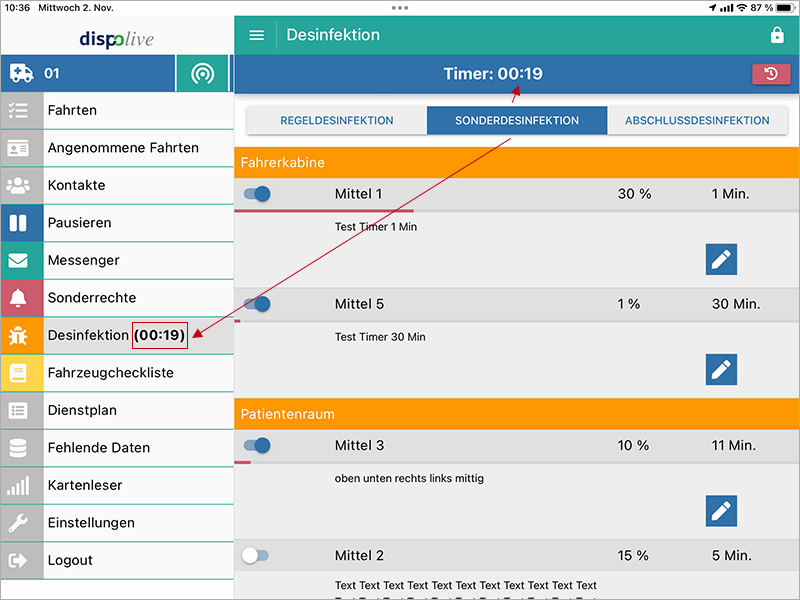800x600 pixels.
Task: Tap the radio signal status icon
Action: [x=202, y=74]
